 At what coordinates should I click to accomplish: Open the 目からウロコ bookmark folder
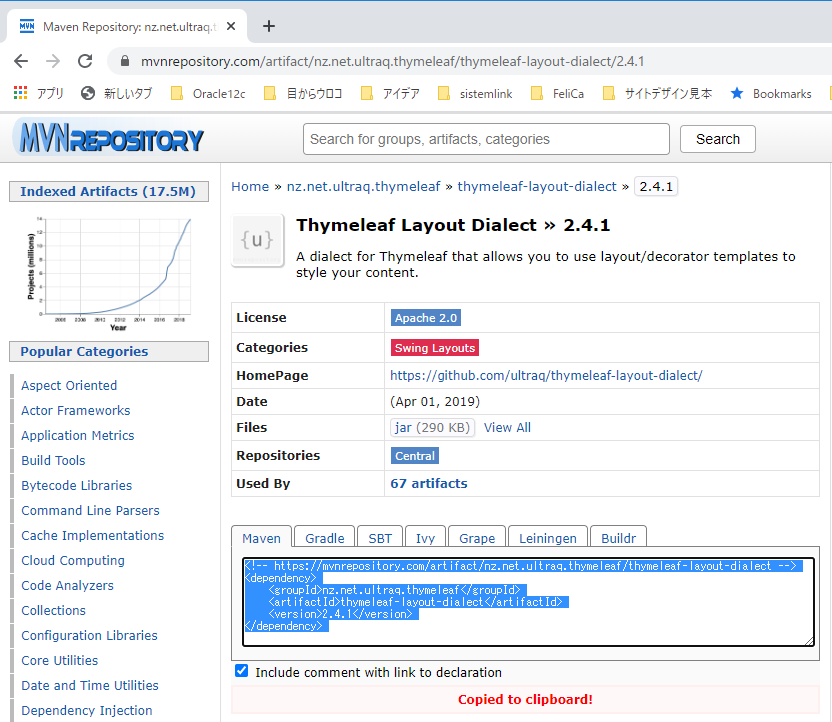click(303, 93)
